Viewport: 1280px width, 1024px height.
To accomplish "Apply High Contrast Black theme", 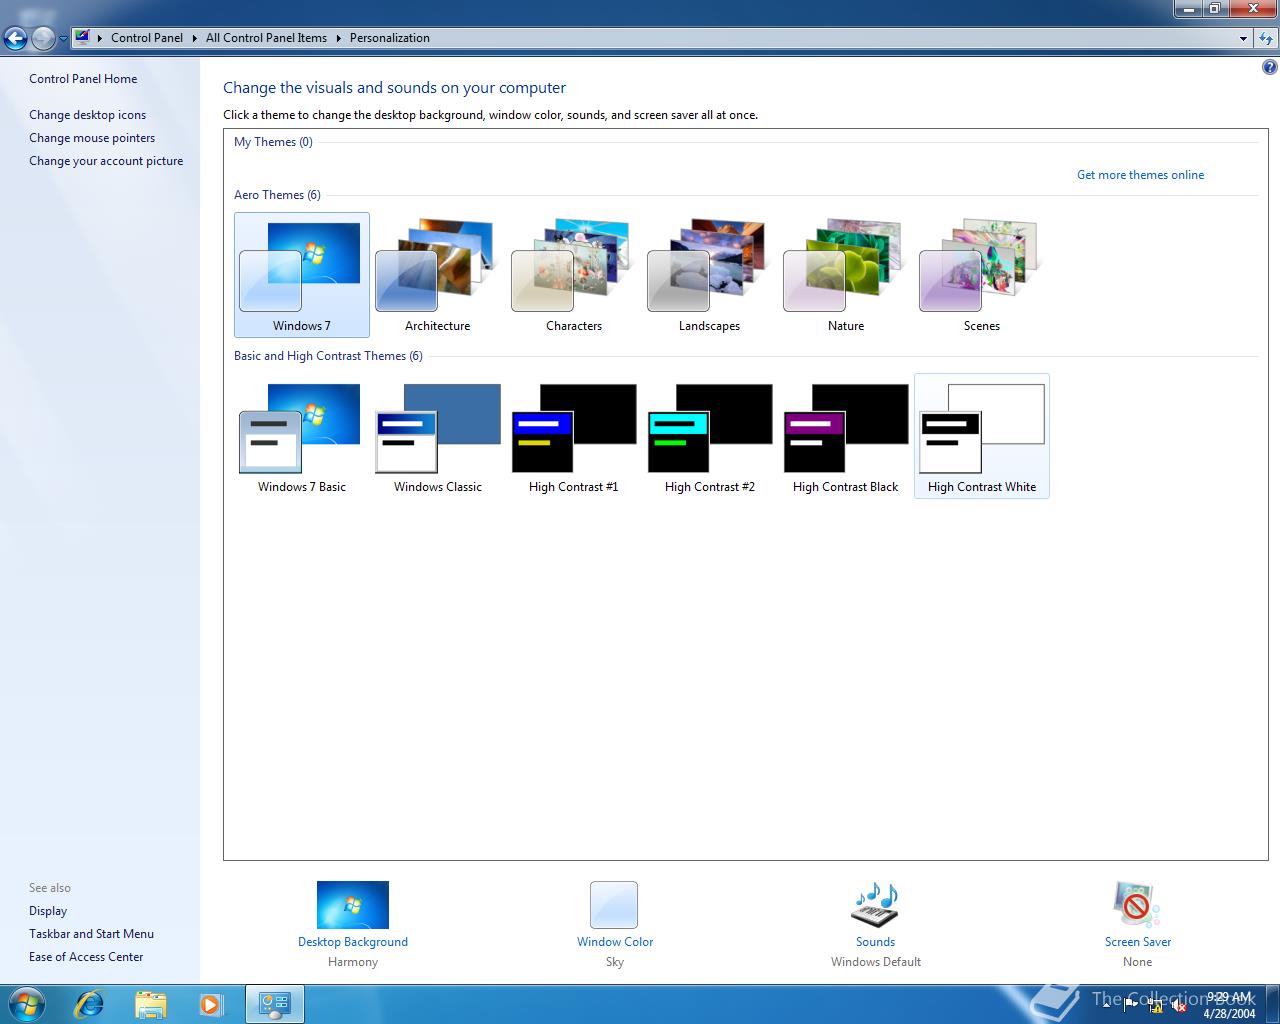I will click(x=845, y=436).
